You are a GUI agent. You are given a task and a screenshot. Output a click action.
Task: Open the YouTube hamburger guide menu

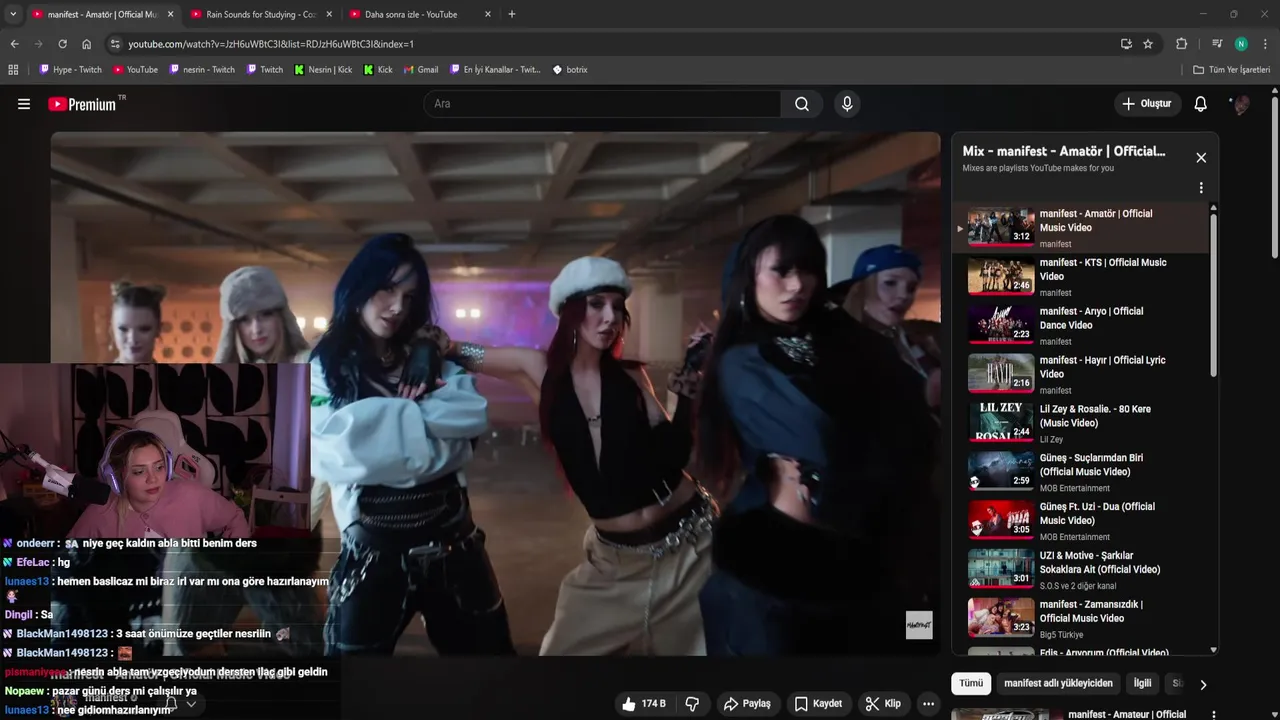[x=24, y=104]
